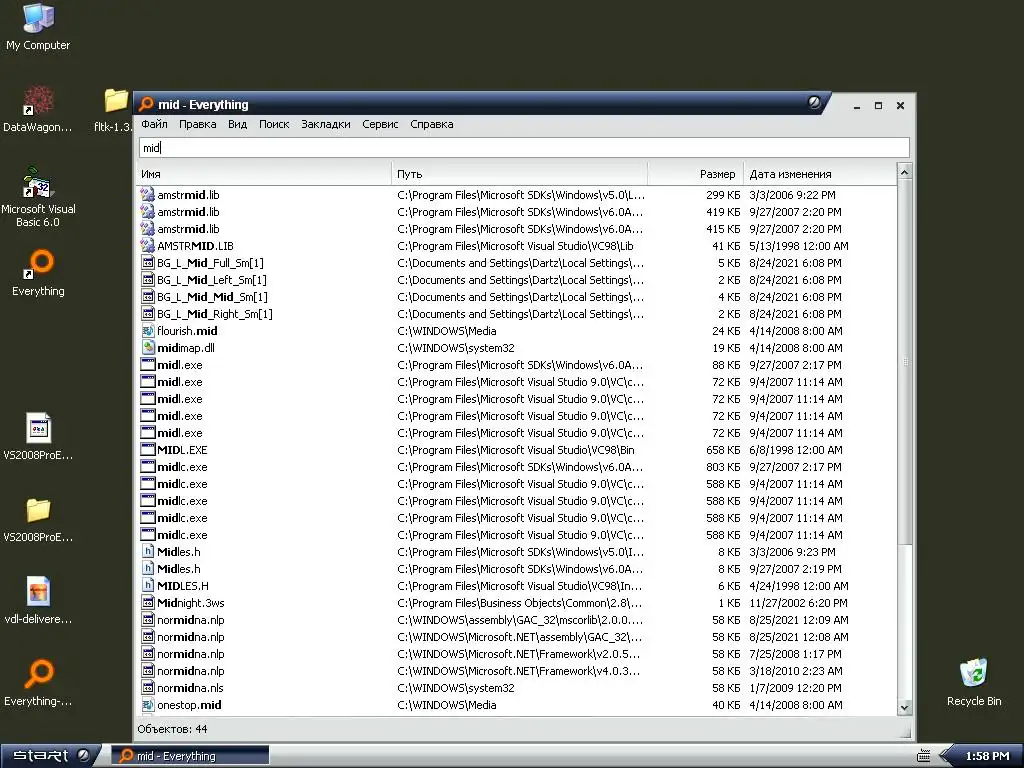Select midl.exe sized 88 КБ
The height and width of the screenshot is (768, 1024).
[x=180, y=364]
